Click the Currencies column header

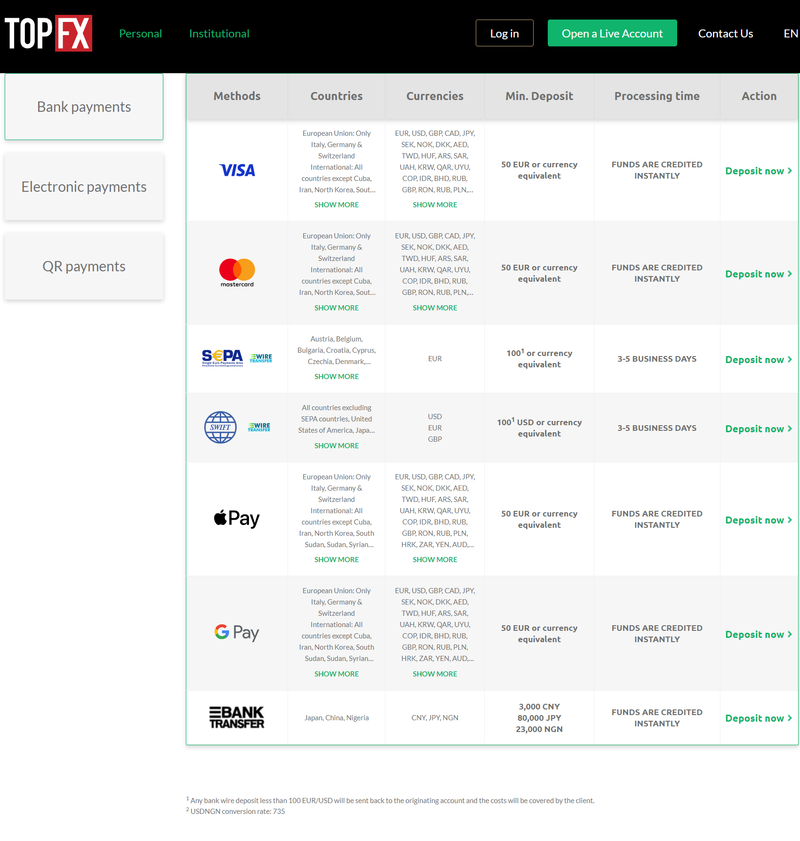435,96
